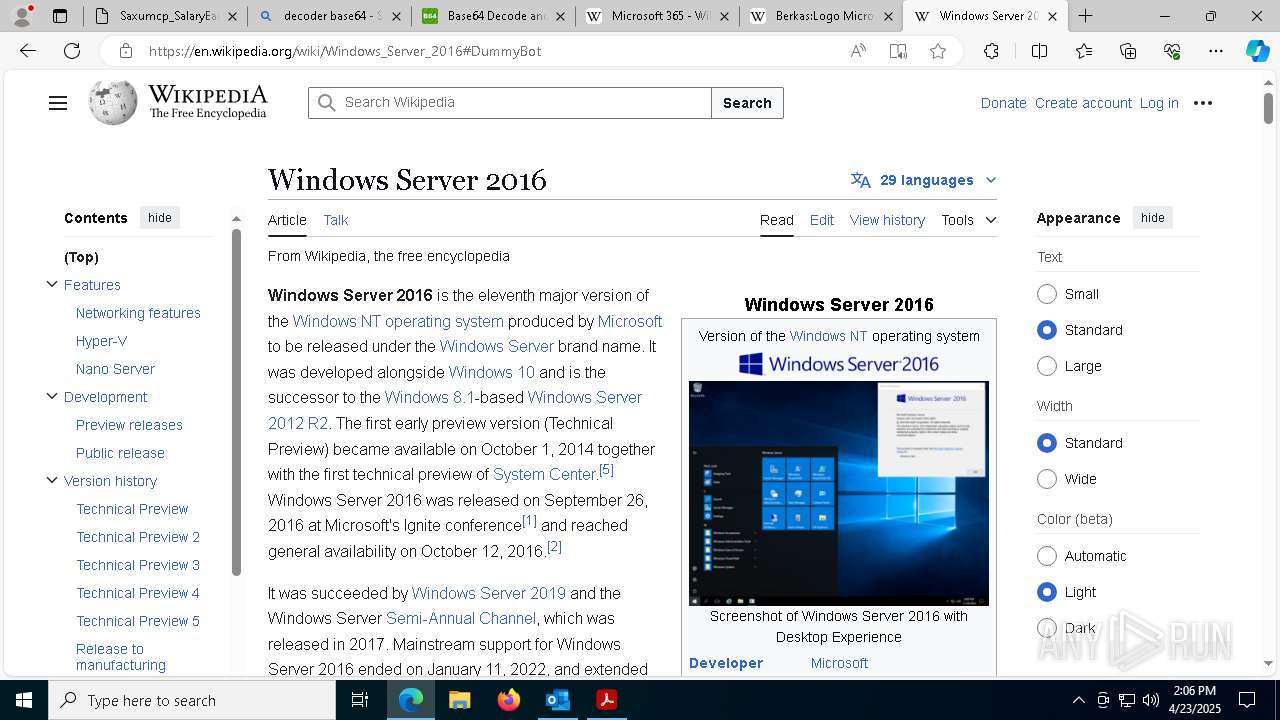Viewport: 1280px width, 720px height.
Task: Open the Tools dropdown menu
Action: 968,220
